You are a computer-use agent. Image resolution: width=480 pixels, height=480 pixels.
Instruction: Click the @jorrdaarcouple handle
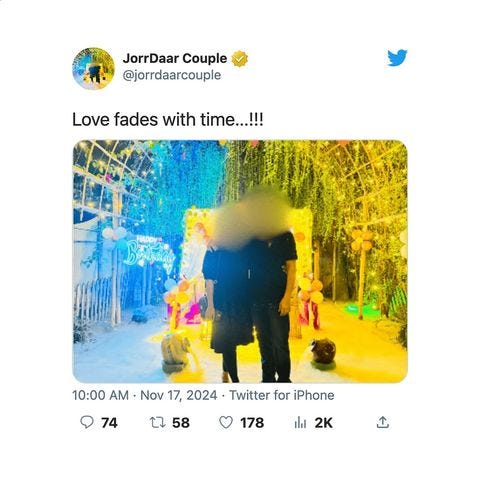coord(172,75)
